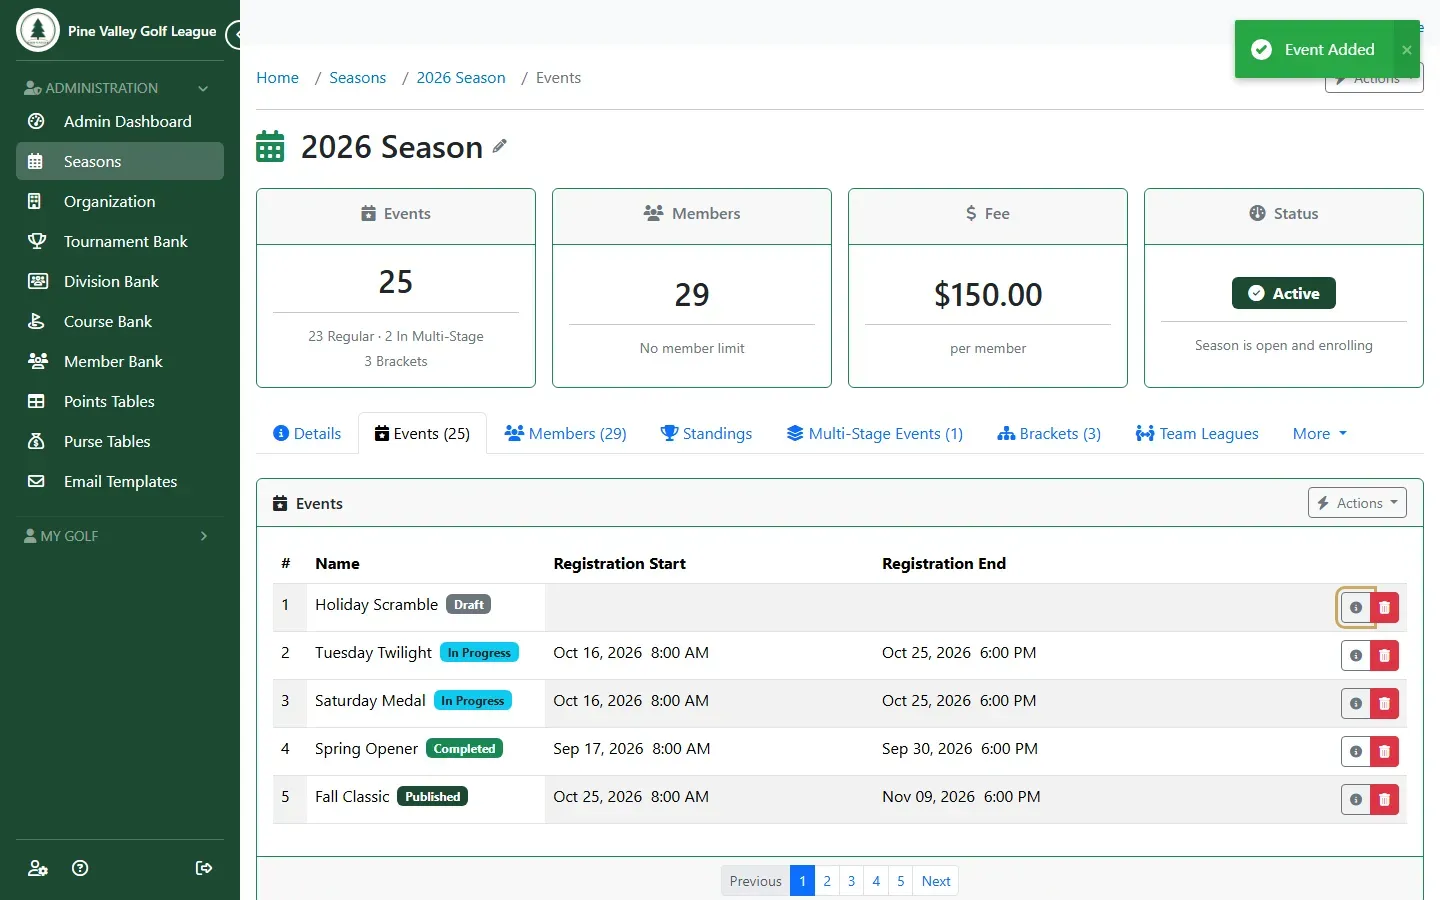The width and height of the screenshot is (1440, 900).
Task: Switch to the Brackets (3) tab
Action: point(1049,434)
